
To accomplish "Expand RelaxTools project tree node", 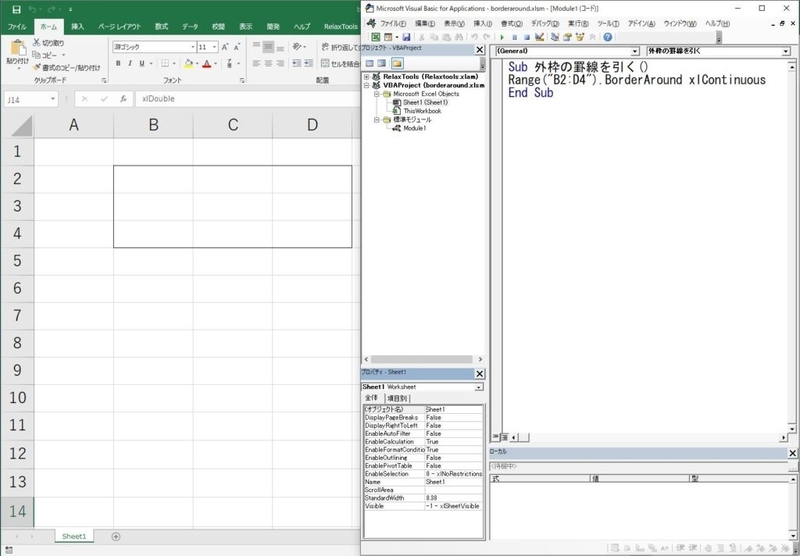I will click(x=366, y=77).
